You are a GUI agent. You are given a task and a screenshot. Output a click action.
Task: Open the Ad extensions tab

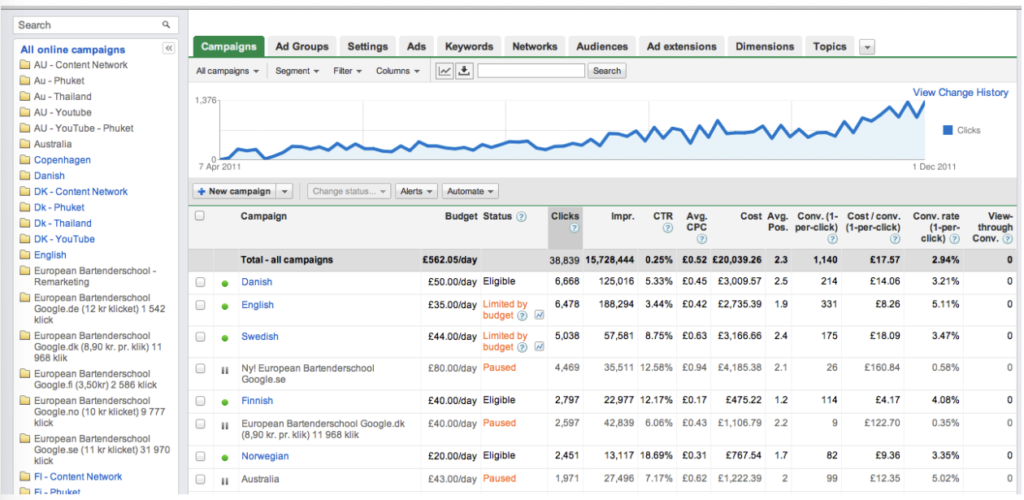681,46
